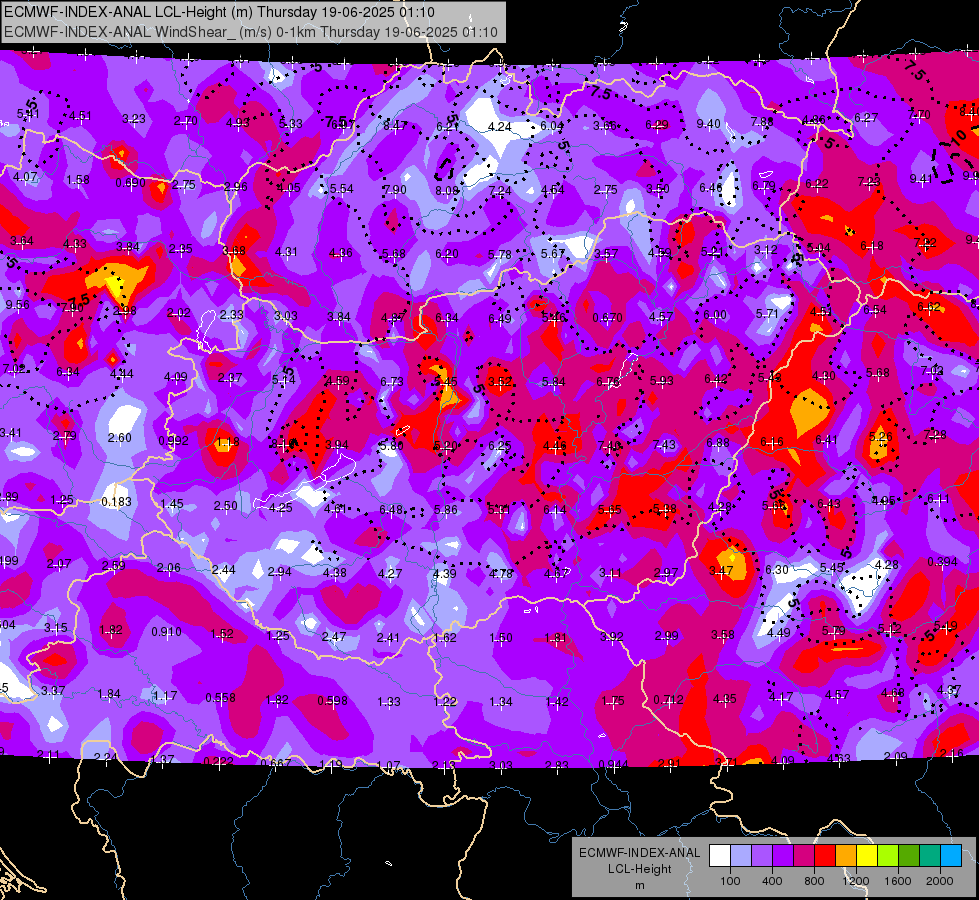This screenshot has width=979, height=900.
Task: Click the ECMWF-INDEX-ANAL text in the legend box
Action: click(x=640, y=853)
